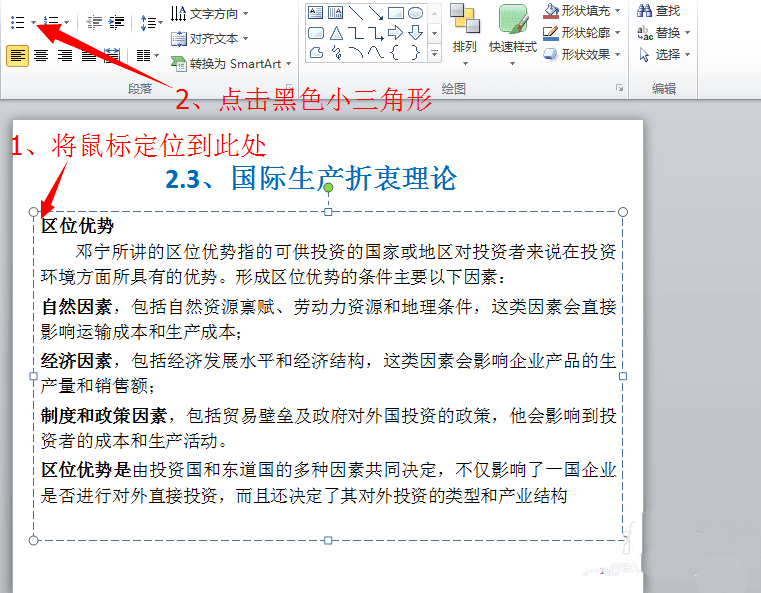Click 查找 find button
The image size is (761, 593).
coord(659,10)
